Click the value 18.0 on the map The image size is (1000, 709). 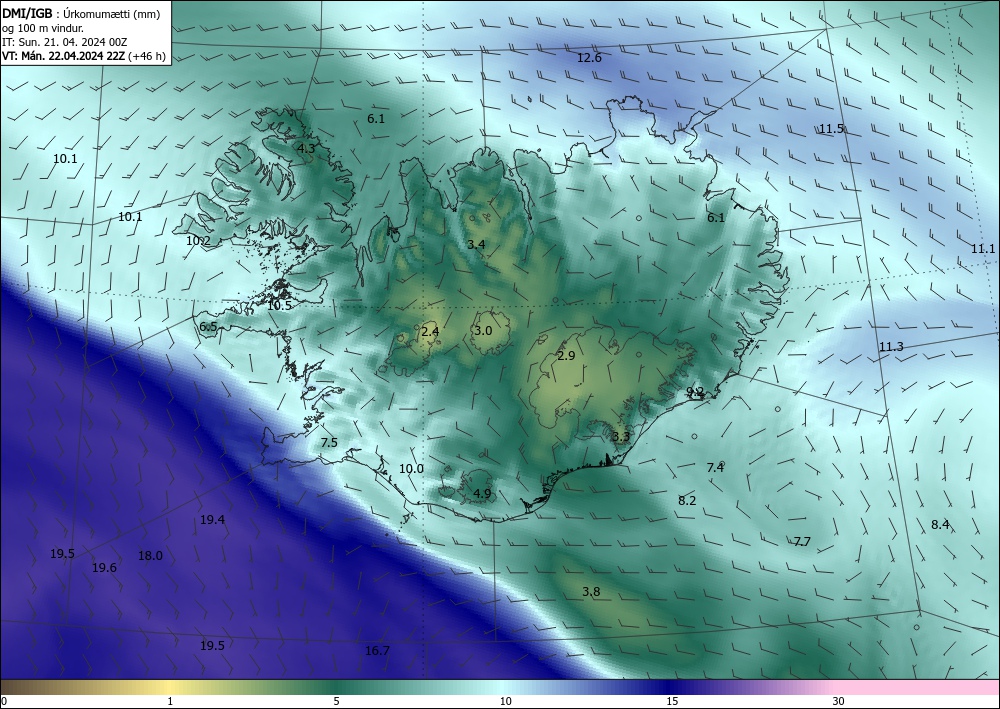pyautogui.click(x=150, y=556)
